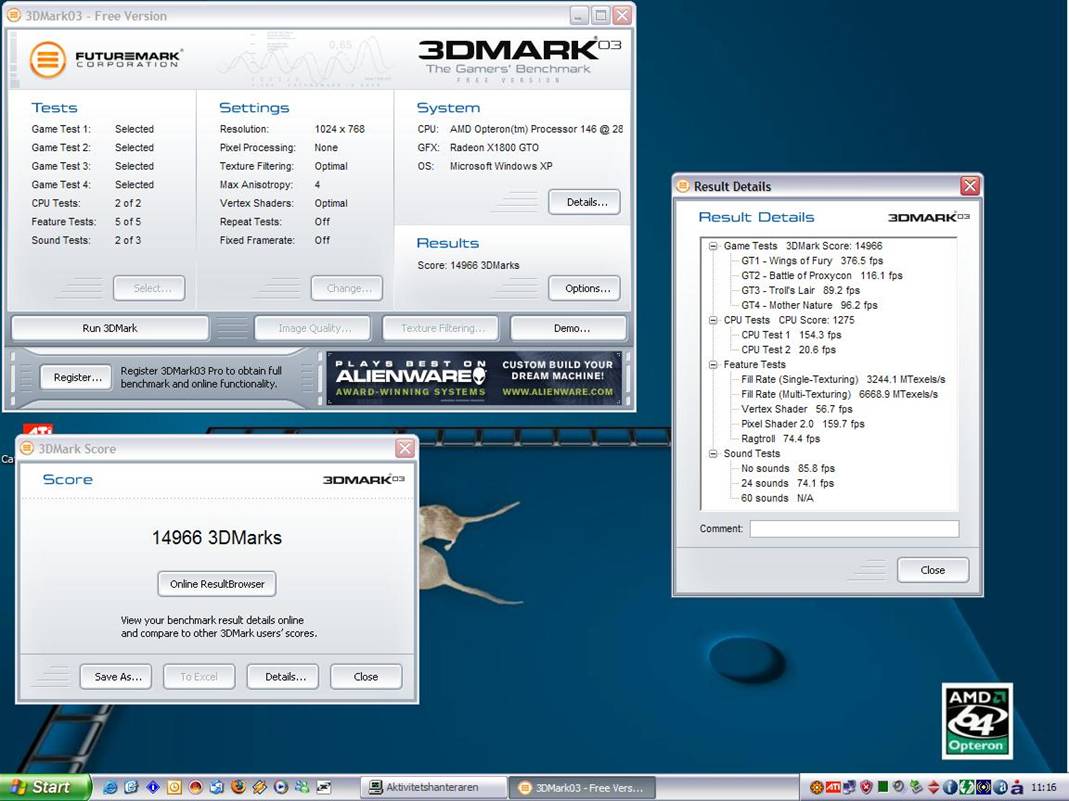Image resolution: width=1069 pixels, height=801 pixels.
Task: Click the blue diamond info quick launch icon
Action: point(153,787)
